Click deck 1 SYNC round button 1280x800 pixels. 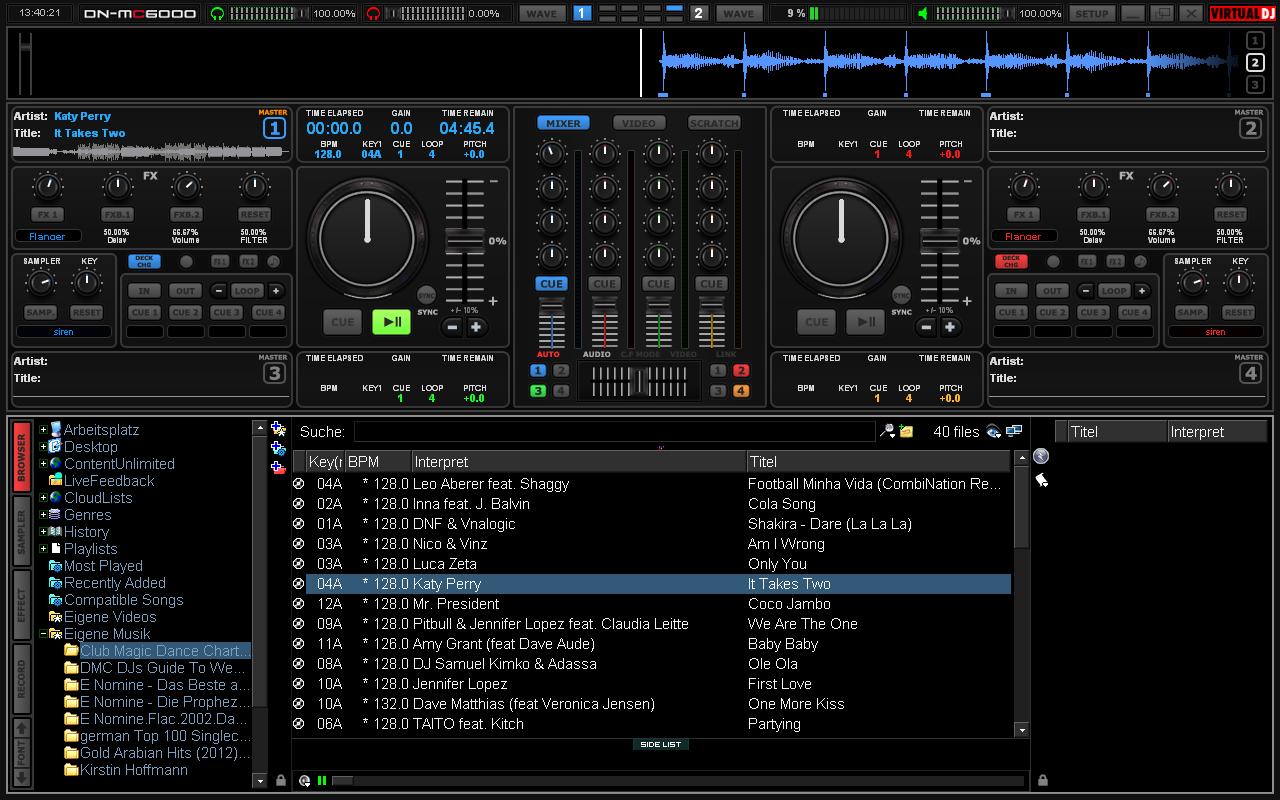(427, 295)
